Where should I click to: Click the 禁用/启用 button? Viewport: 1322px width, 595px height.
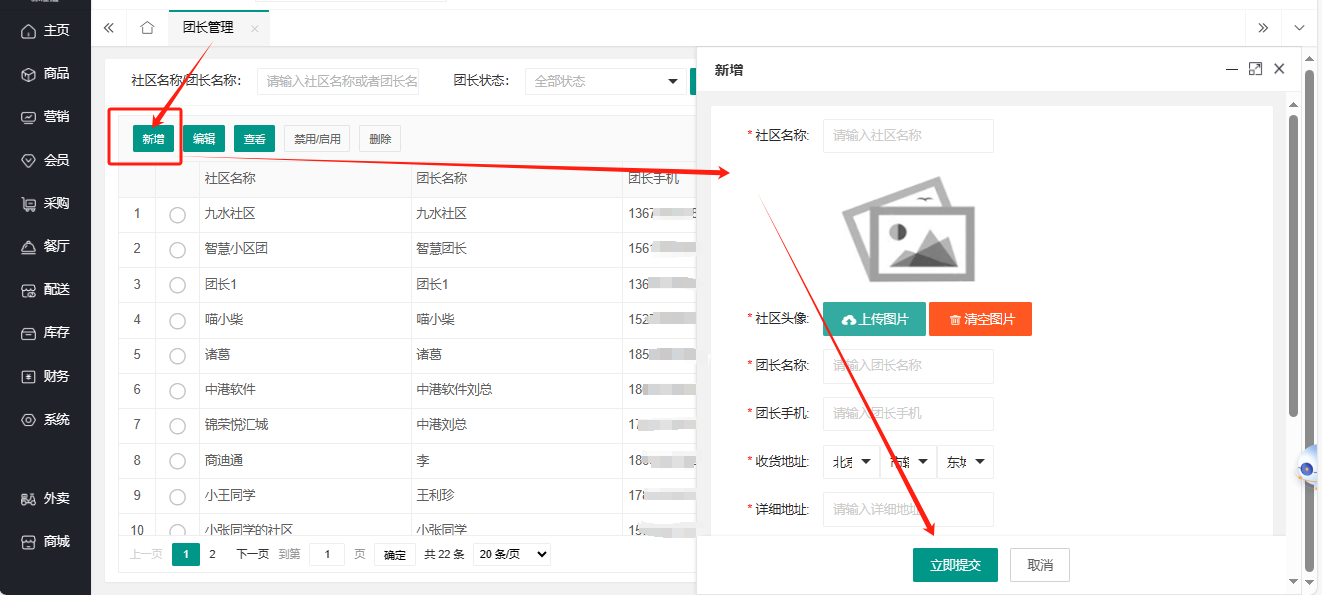pyautogui.click(x=317, y=139)
